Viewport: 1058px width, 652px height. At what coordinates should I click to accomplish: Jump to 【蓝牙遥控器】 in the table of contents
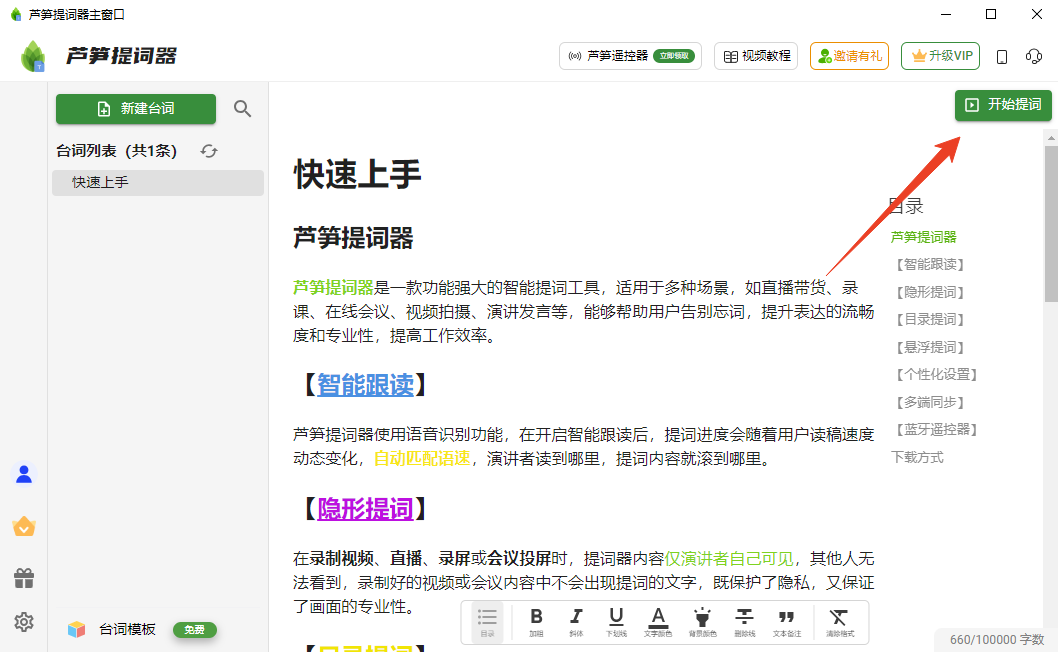click(x=937, y=429)
